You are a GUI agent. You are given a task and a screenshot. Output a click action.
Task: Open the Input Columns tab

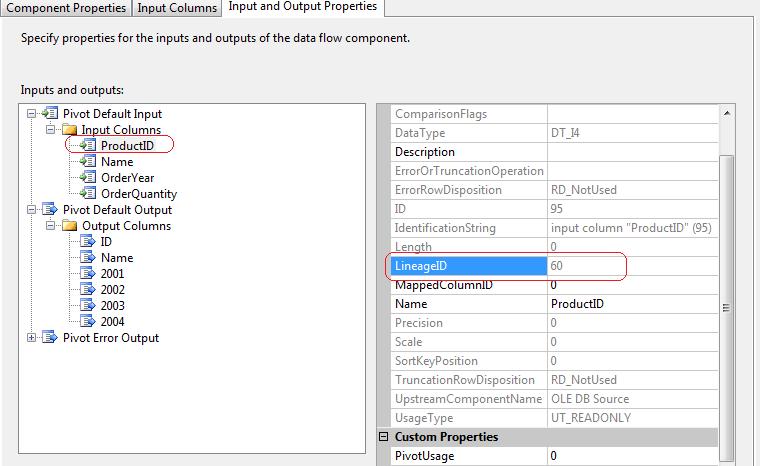[177, 8]
